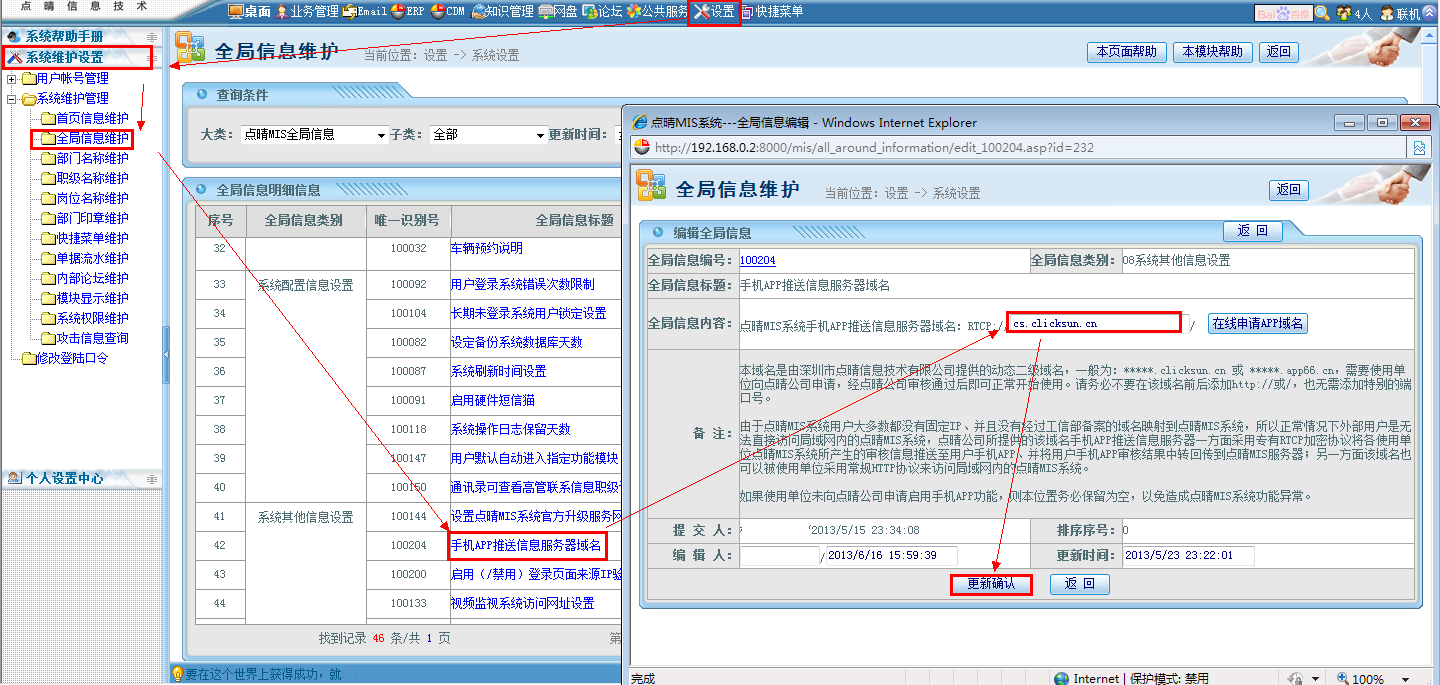This screenshot has width=1440, height=685.
Task: Click the 业务管理 icon in top bar
Action: point(283,12)
